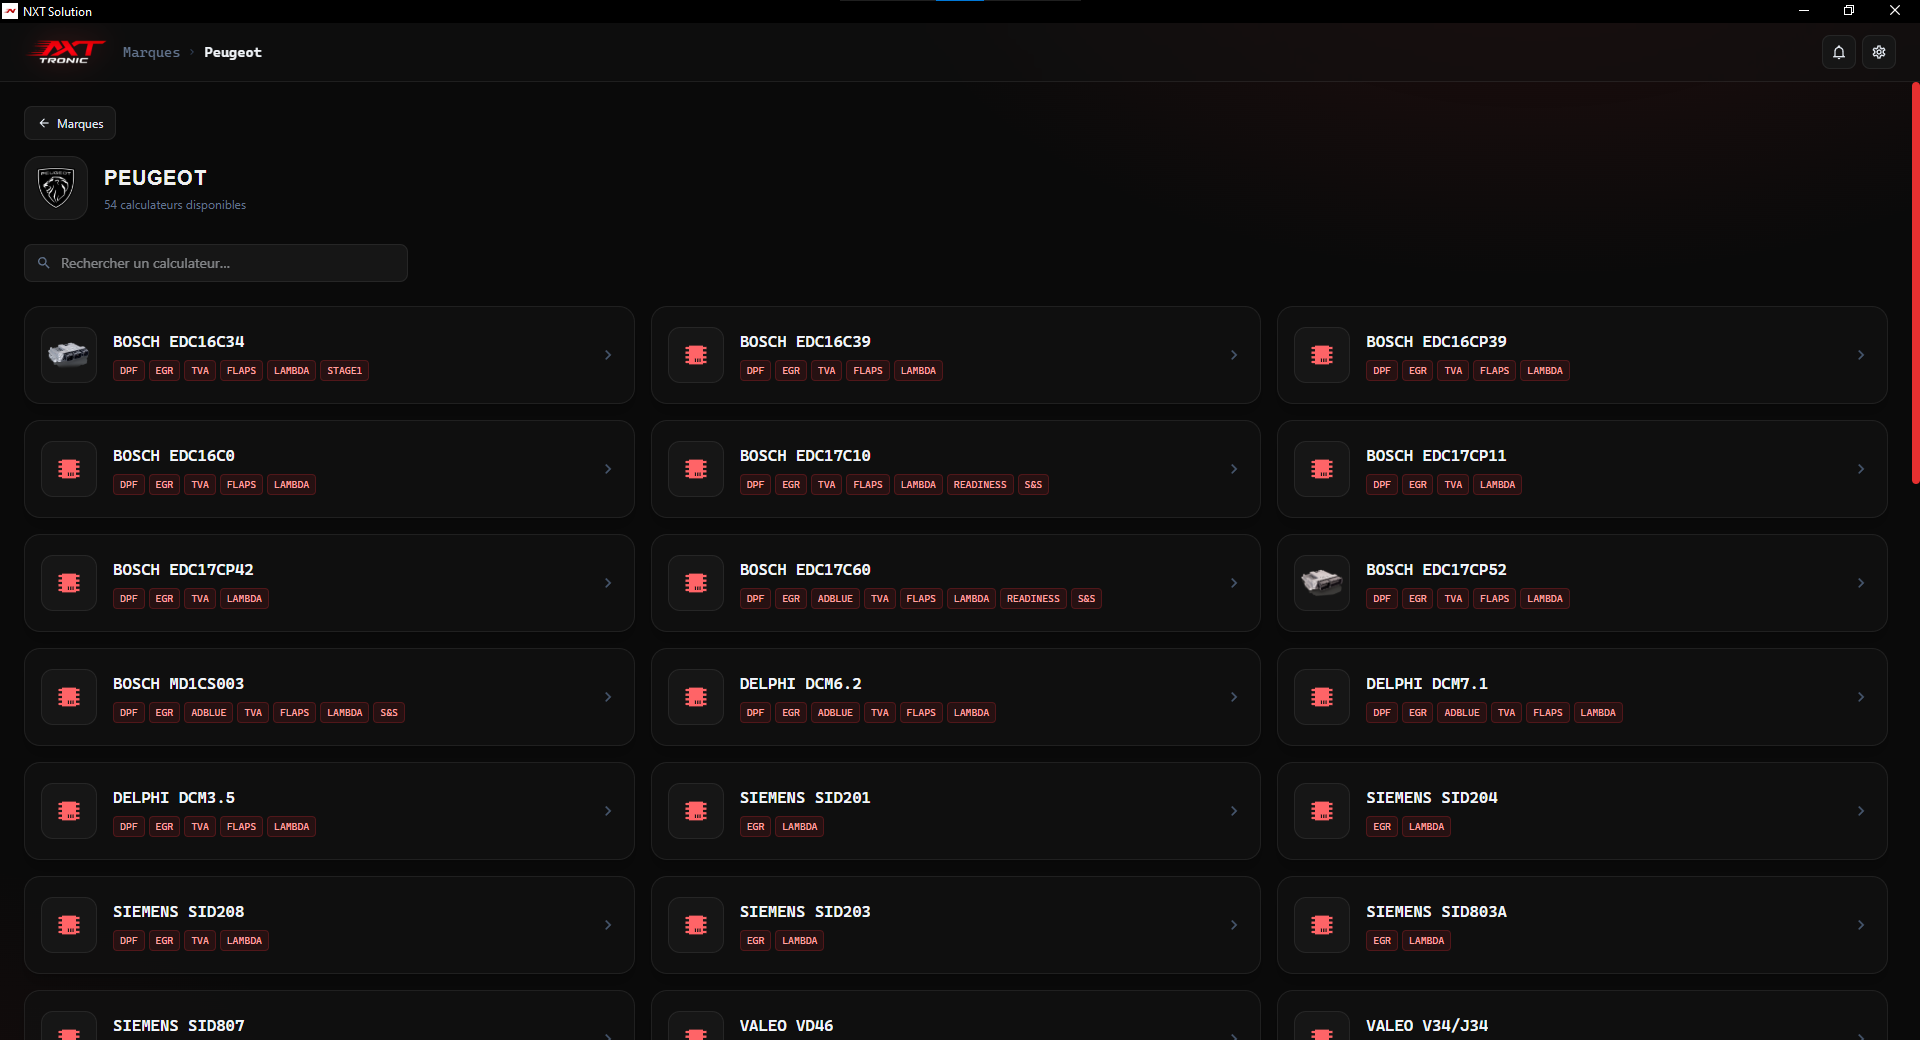This screenshot has height=1040, width=1920.
Task: Click the chip icon for SIEMENS SID201
Action: [x=696, y=811]
